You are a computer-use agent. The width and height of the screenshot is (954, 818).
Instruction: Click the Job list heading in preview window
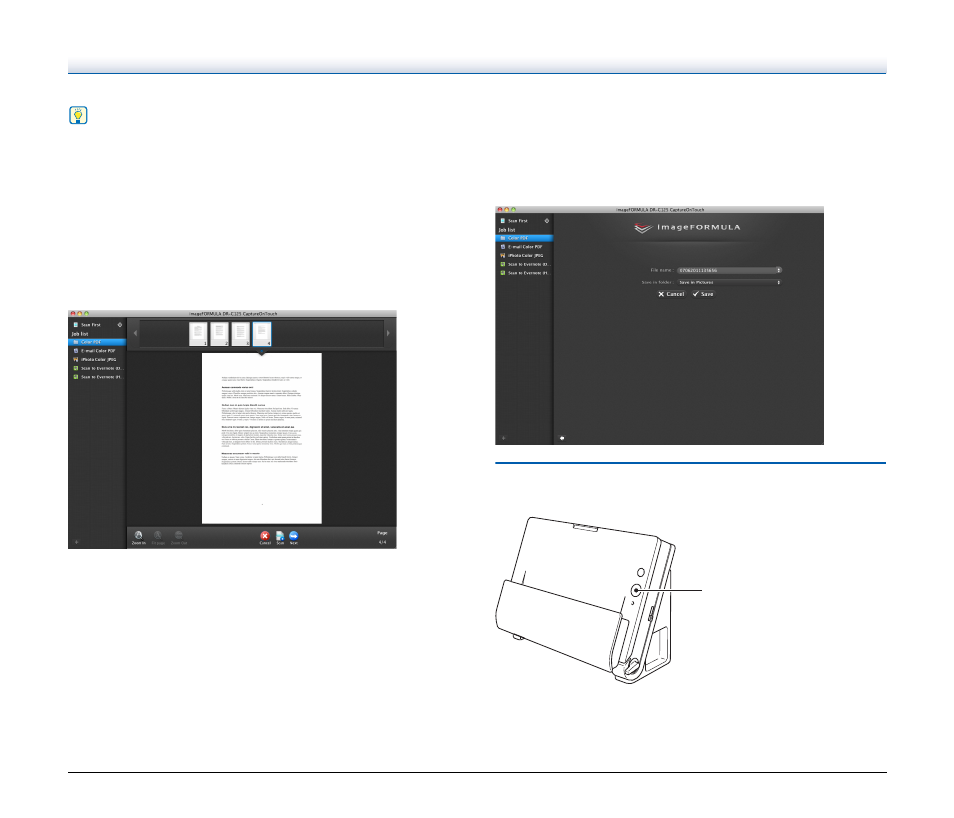80,334
